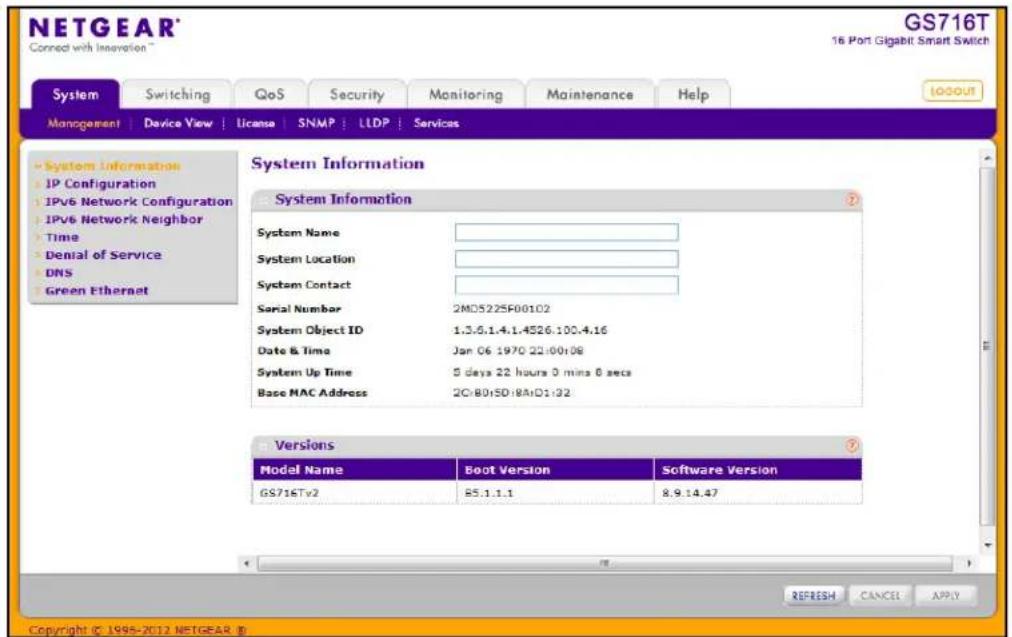The width and height of the screenshot is (1012, 637).
Task: Open the QoS tab
Action: [x=269, y=94]
